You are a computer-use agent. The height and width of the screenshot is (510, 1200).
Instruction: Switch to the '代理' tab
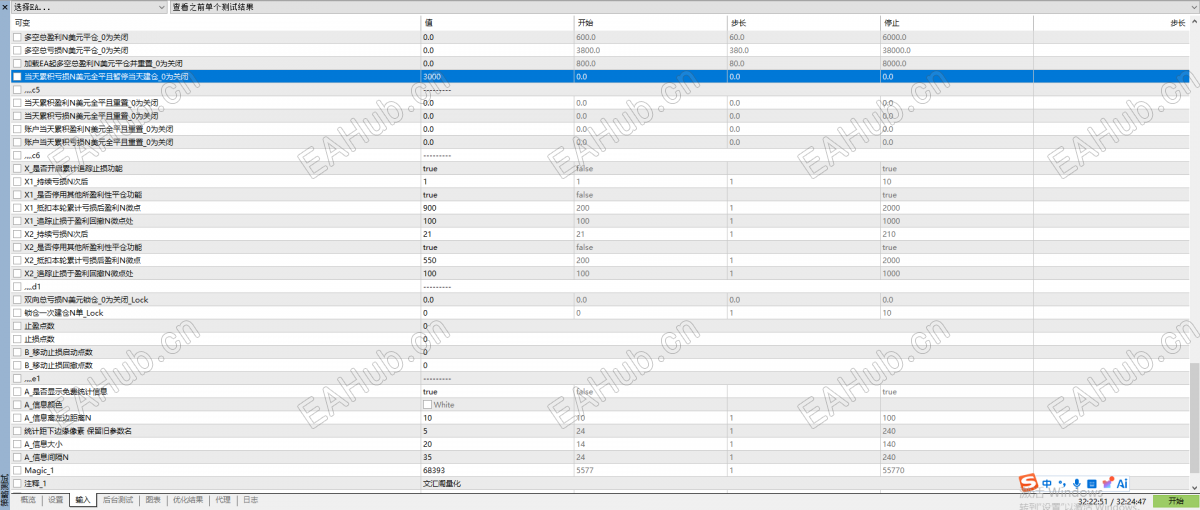coord(223,500)
